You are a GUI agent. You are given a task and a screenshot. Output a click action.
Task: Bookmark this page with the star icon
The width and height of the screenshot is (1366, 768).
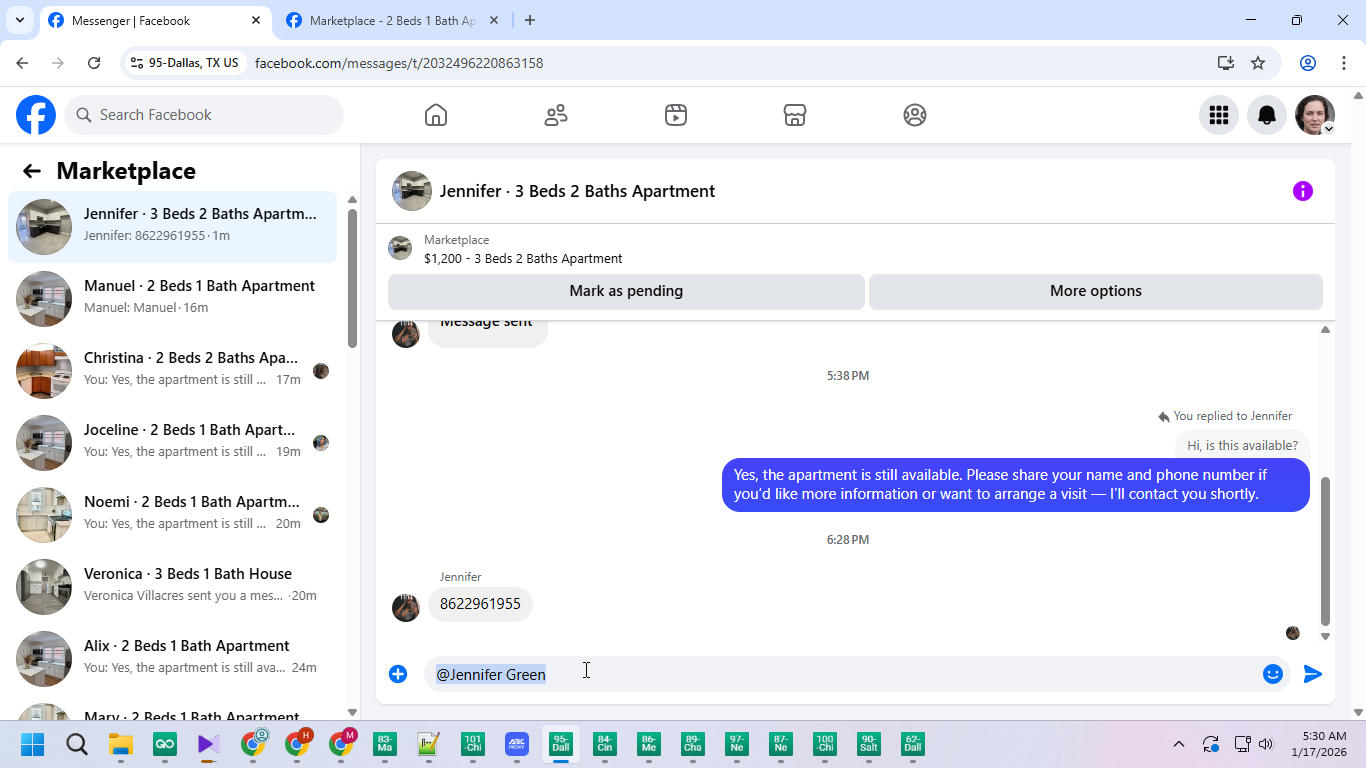[1258, 63]
